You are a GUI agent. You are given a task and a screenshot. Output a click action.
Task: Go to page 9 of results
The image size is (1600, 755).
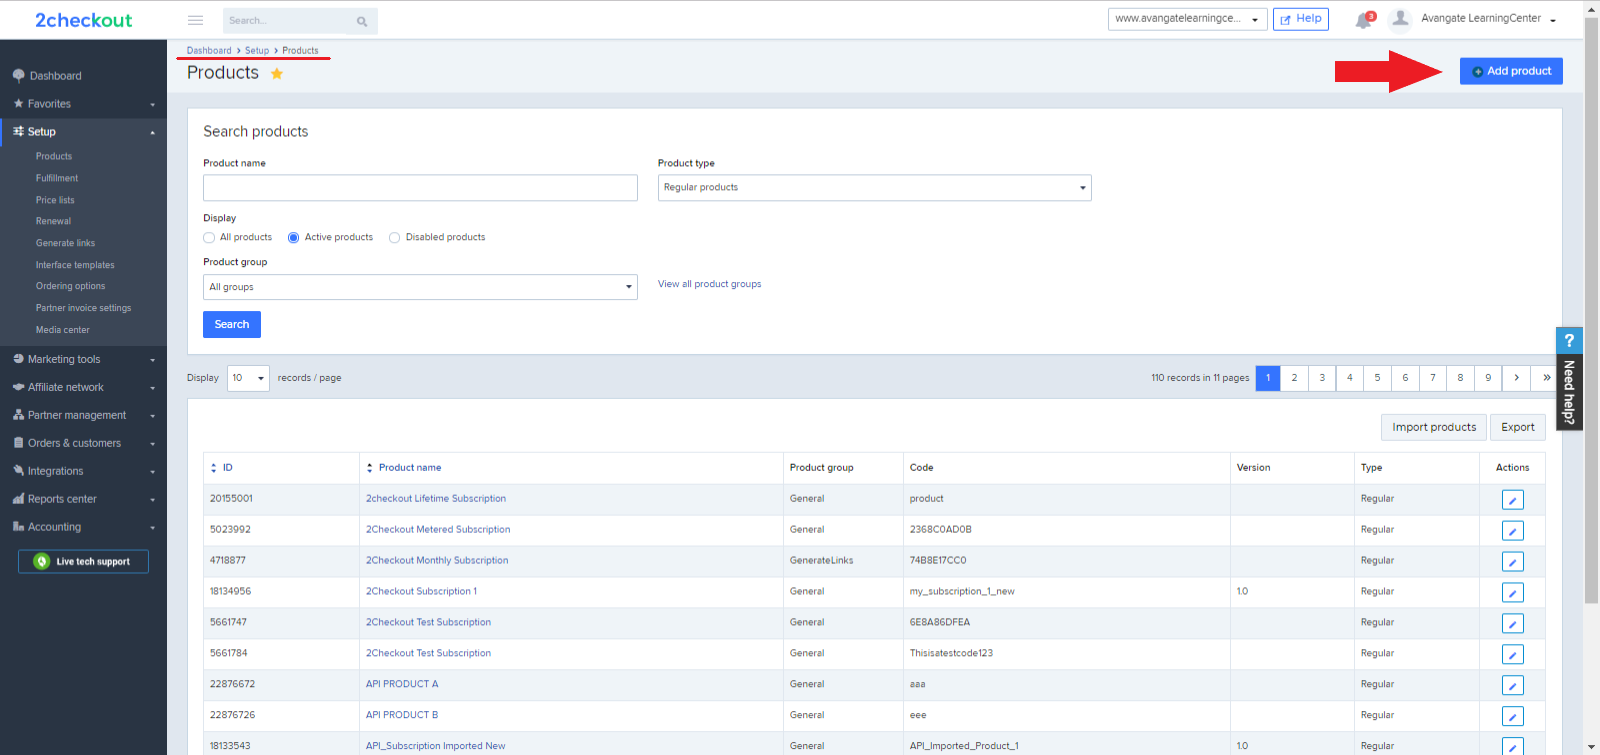point(1488,378)
